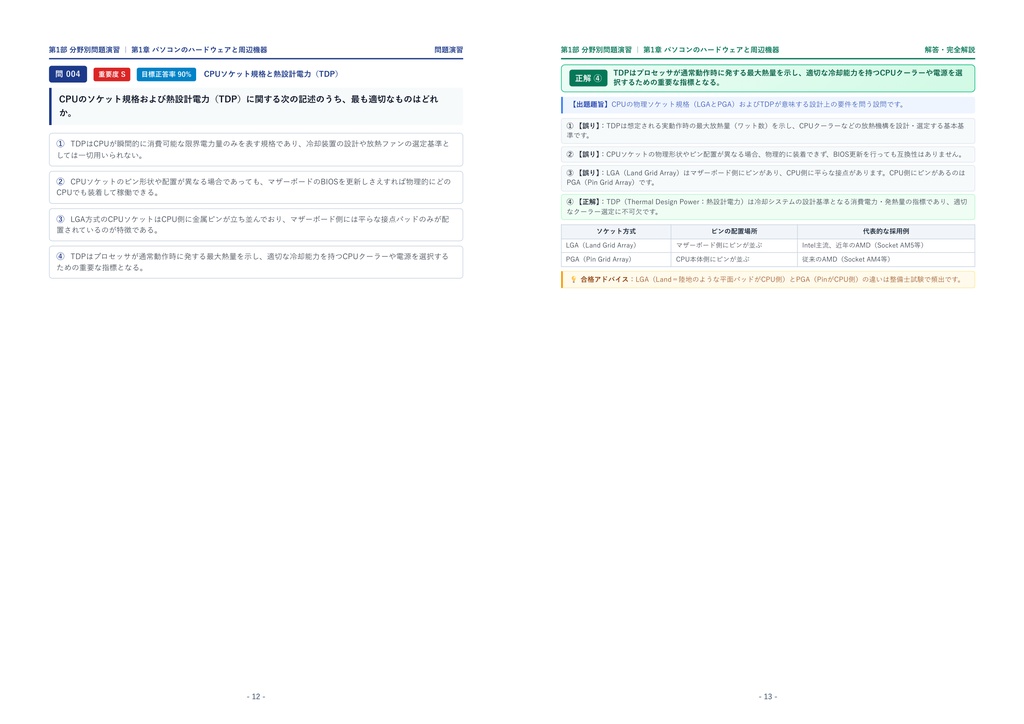The width and height of the screenshot is (1024, 724).
Task: Click the blue 目標正答率 90% badge
Action: 167,74
